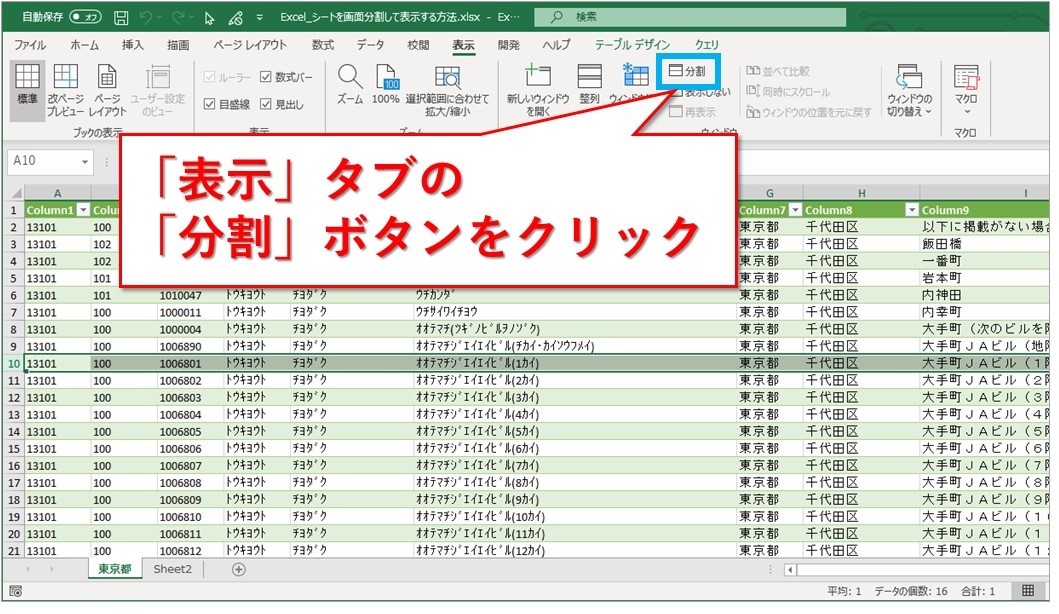Toggle the ルーラー ruler checkbox
Screen dimensions: 1059x614
pyautogui.click(x=209, y=77)
